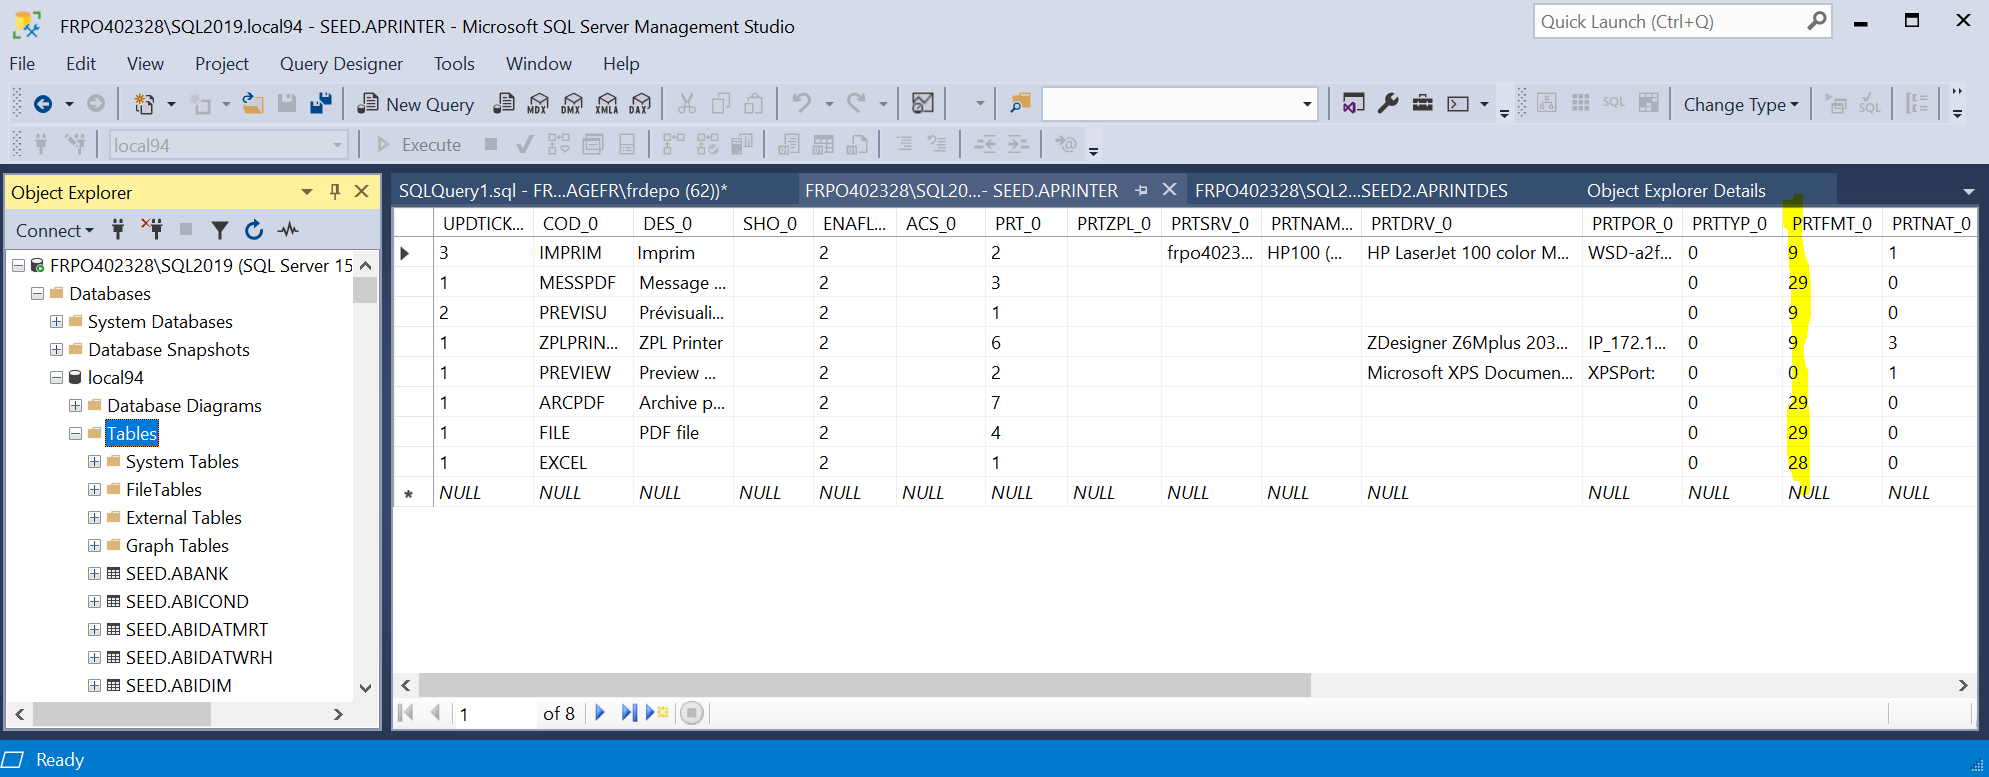The height and width of the screenshot is (777, 1989).
Task: Click the Quick Launch search box
Action: [x=1670, y=22]
